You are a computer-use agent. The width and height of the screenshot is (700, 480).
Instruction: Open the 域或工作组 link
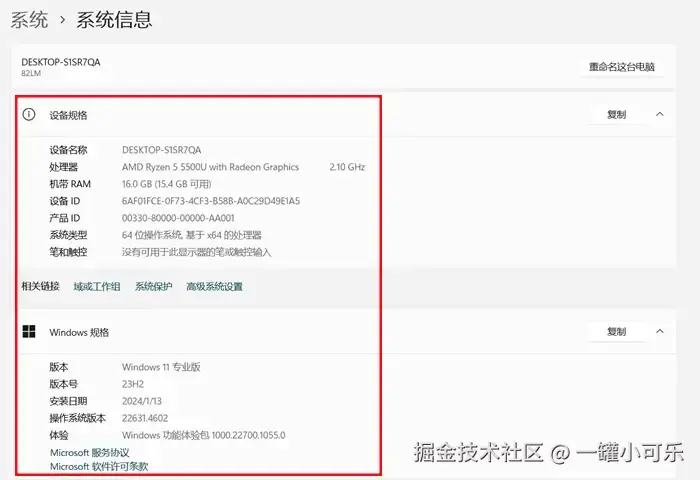pos(97,287)
